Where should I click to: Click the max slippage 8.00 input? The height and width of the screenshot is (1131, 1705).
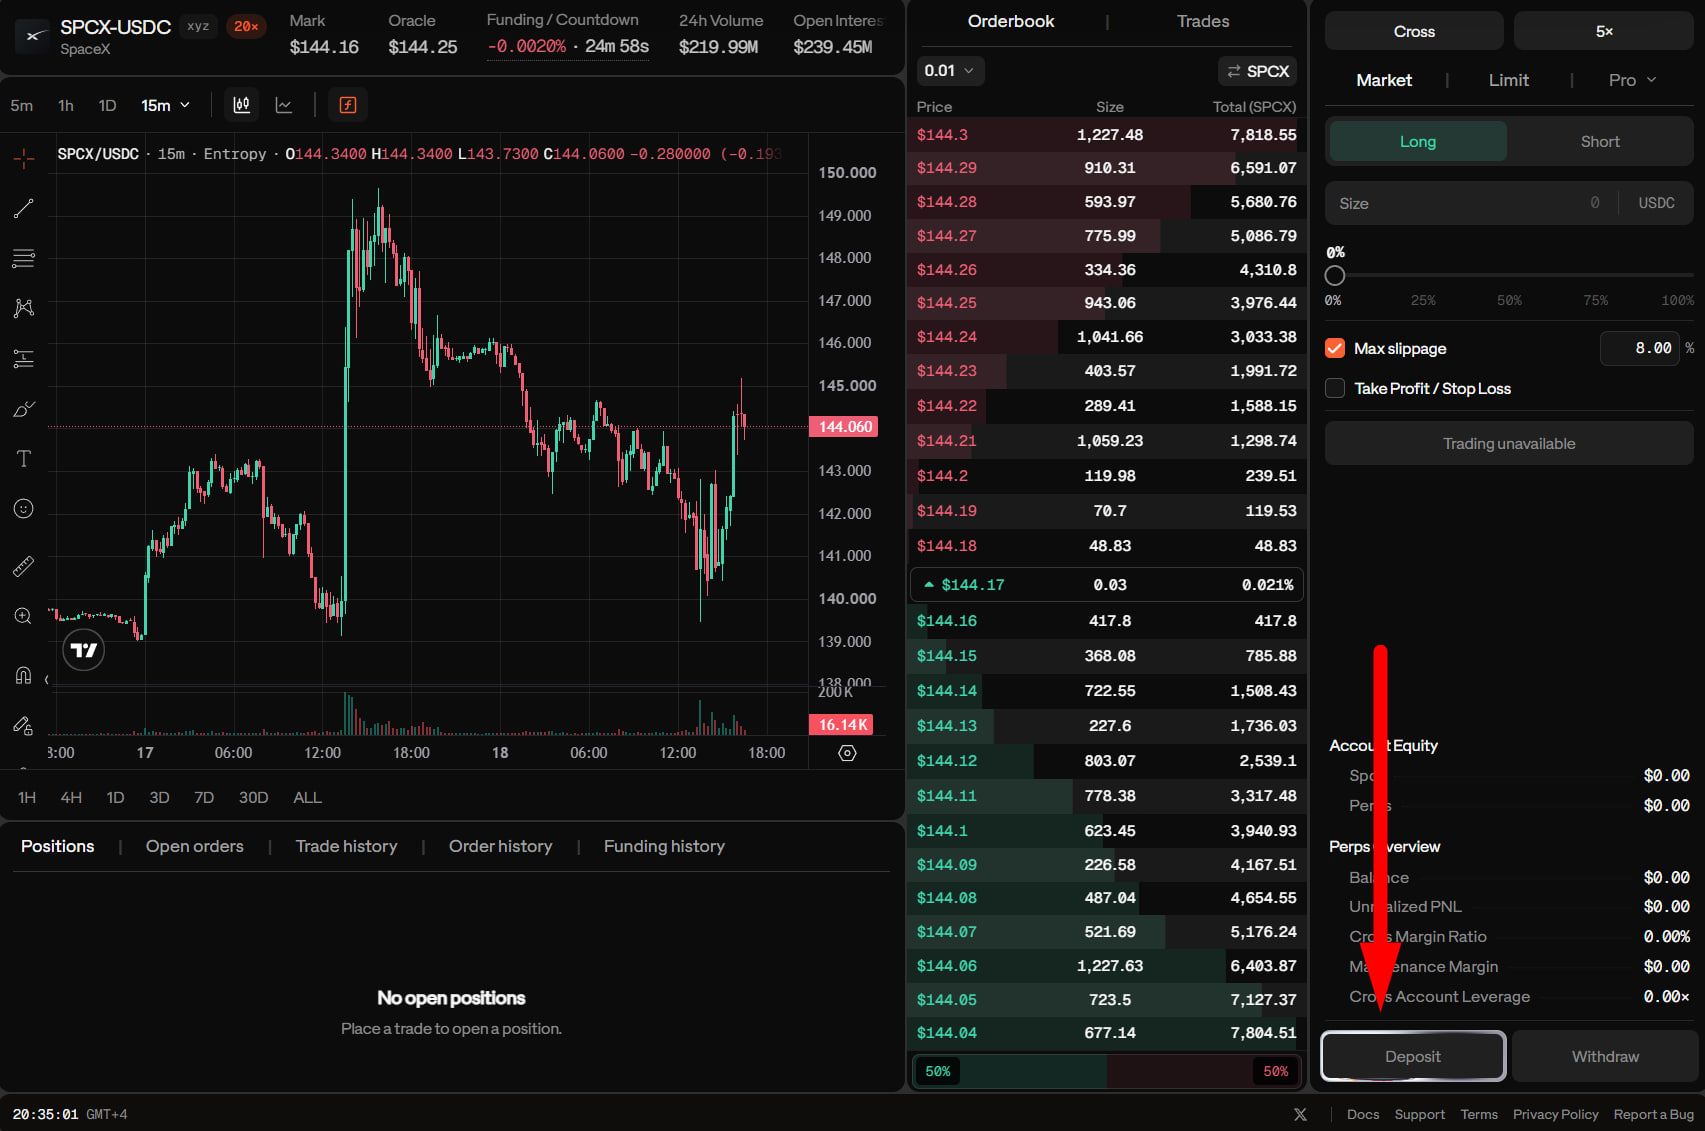click(x=1640, y=348)
